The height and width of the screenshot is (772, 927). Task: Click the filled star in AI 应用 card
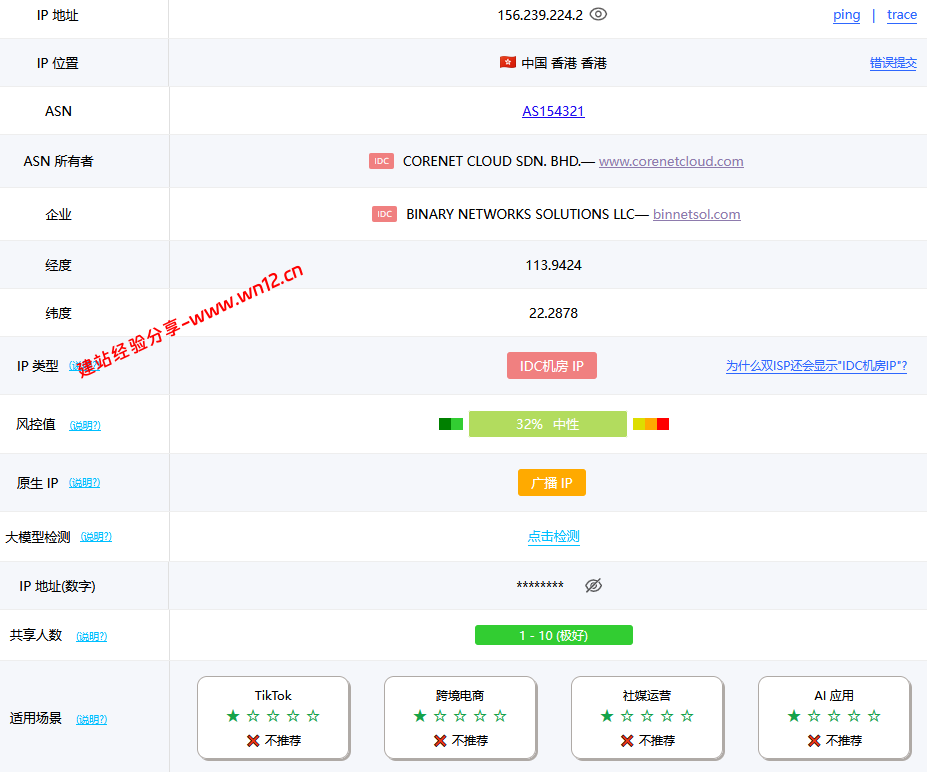click(x=794, y=716)
